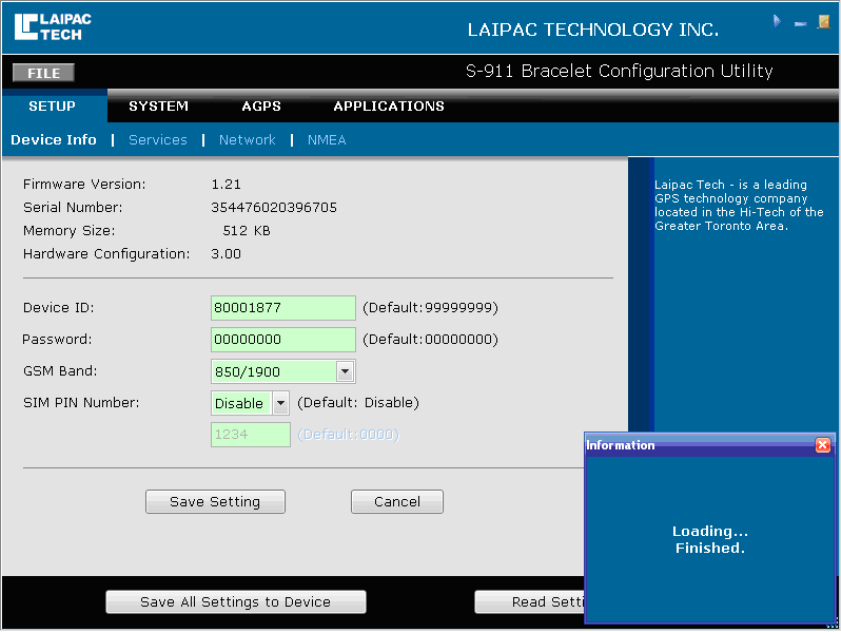
Task: Click the SIM PIN 1234 input field
Action: click(x=250, y=435)
